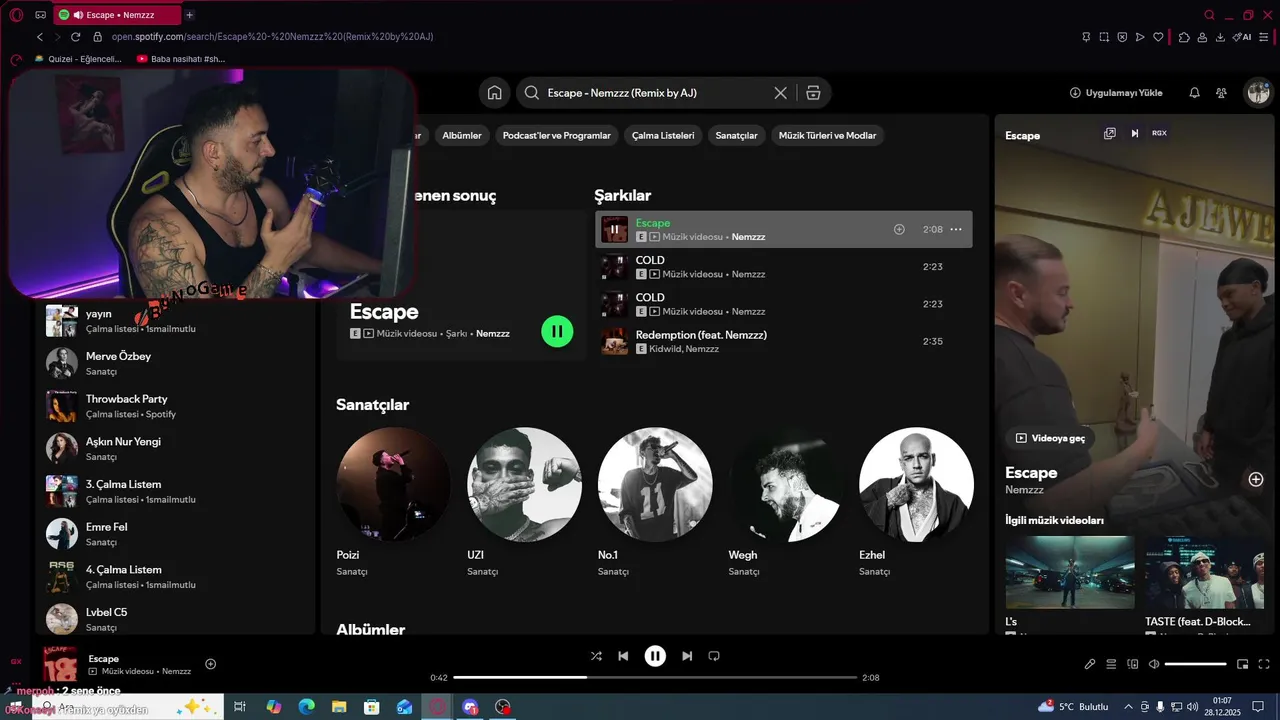
Task: Open Lvbel C5 in the library
Action: point(175,619)
